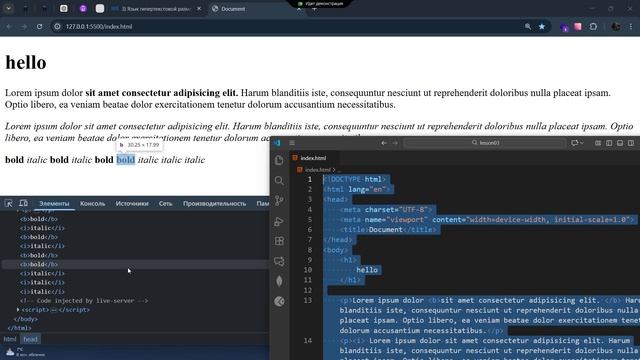Click the round bottom icon in VS Code activity bar
This screenshot has height=360, width=640.
(x=279, y=301)
